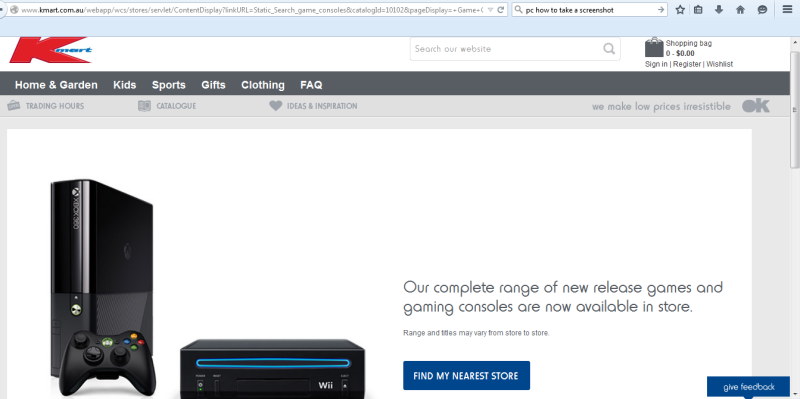Expand the URL history dropdown arrow
The width and height of the screenshot is (800, 399).
point(490,10)
